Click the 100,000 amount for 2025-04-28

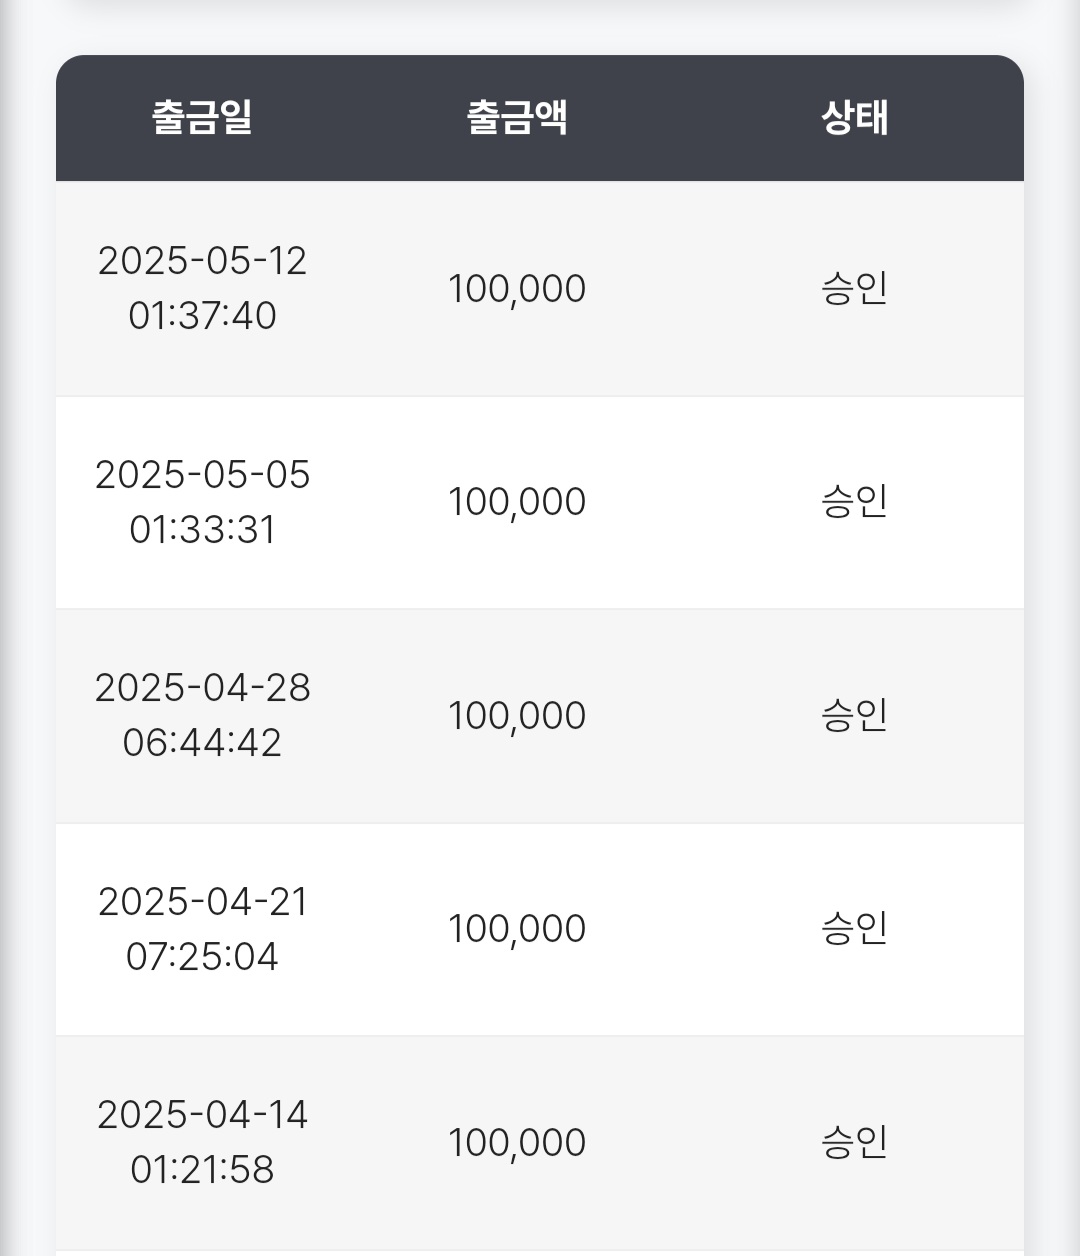[x=517, y=716]
